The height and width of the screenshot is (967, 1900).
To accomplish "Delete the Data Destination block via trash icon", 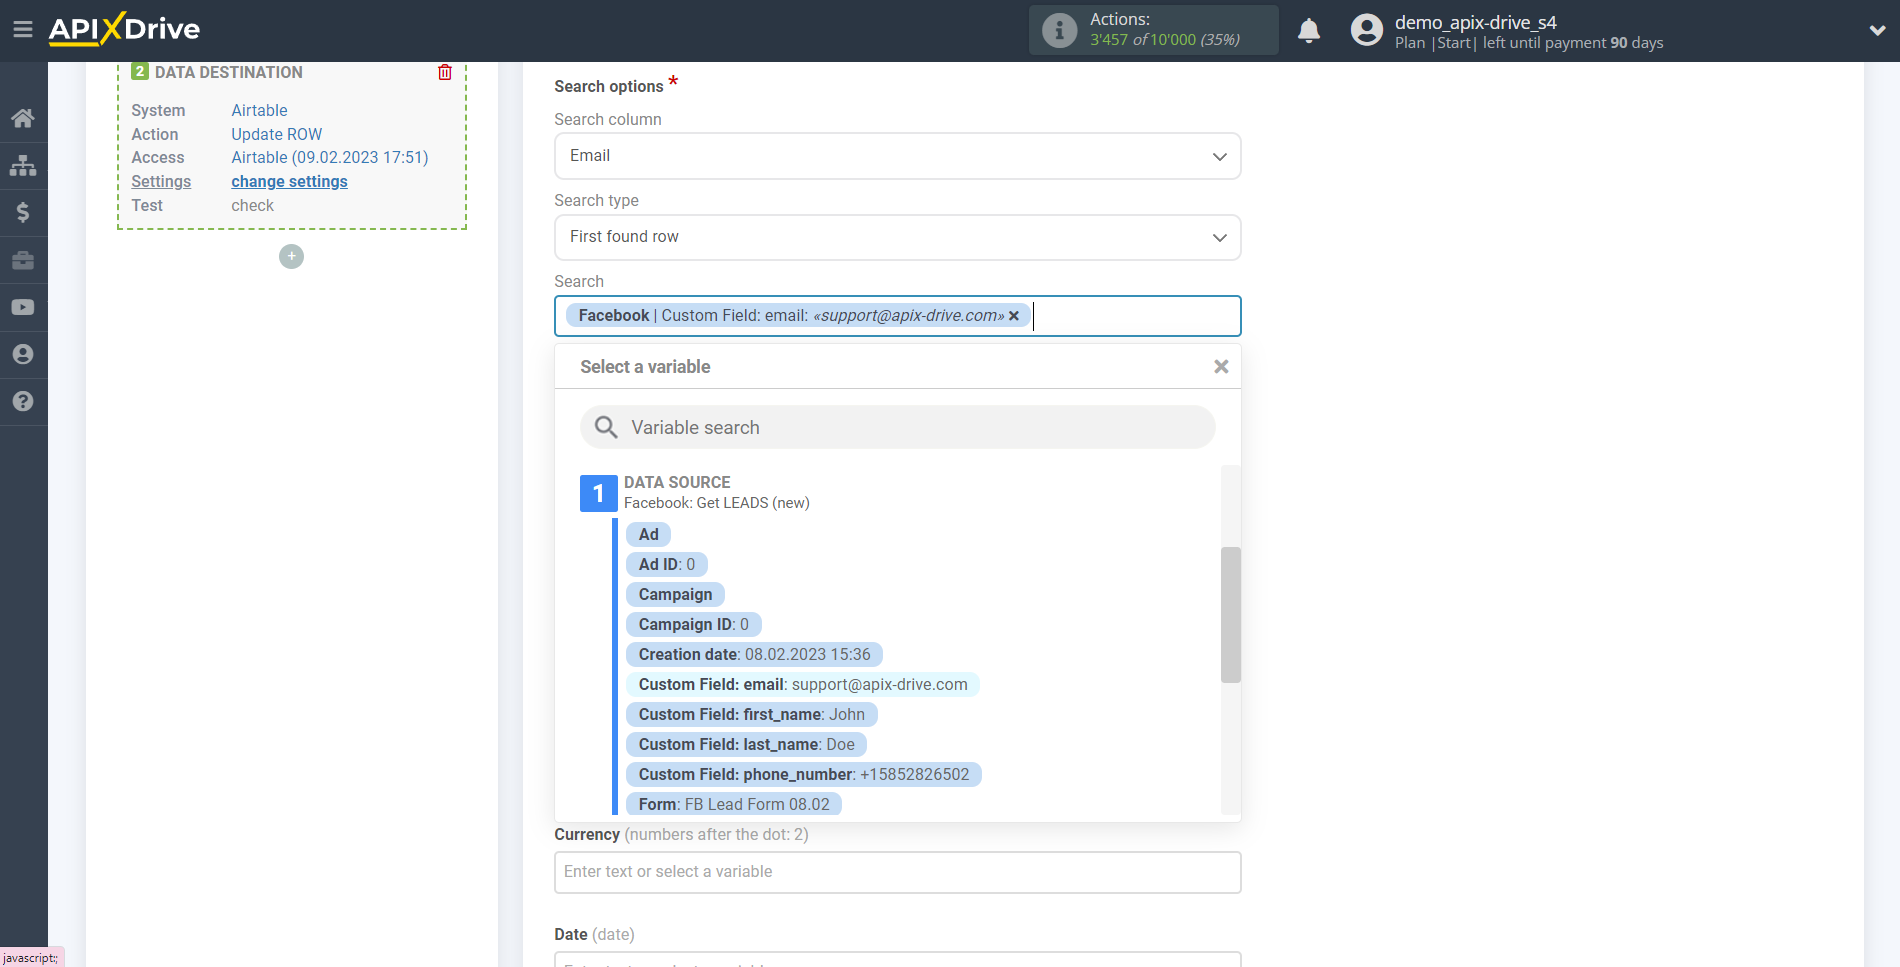I will [x=445, y=72].
